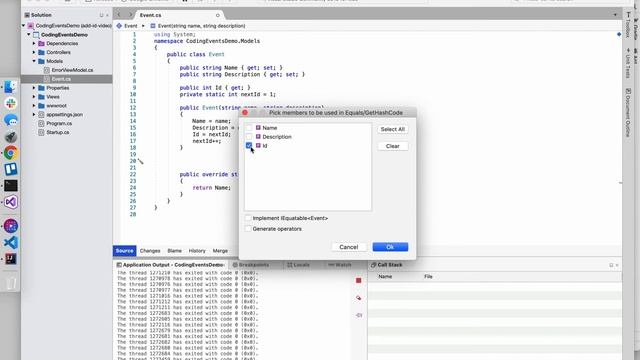Screen dimensions: 640x360
Task: Open the Event(string name...) member breadcrumb
Action: click(x=198, y=26)
